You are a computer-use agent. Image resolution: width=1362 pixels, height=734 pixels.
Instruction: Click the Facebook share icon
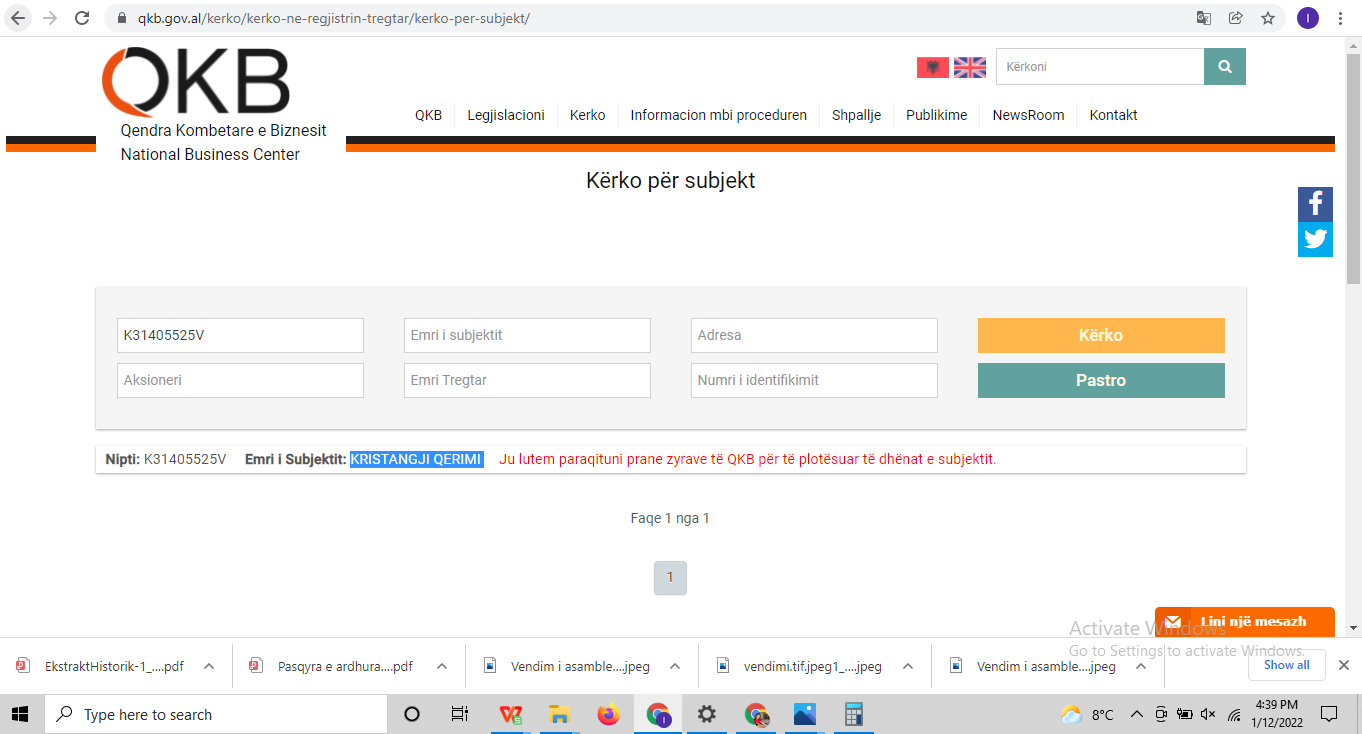(x=1315, y=205)
